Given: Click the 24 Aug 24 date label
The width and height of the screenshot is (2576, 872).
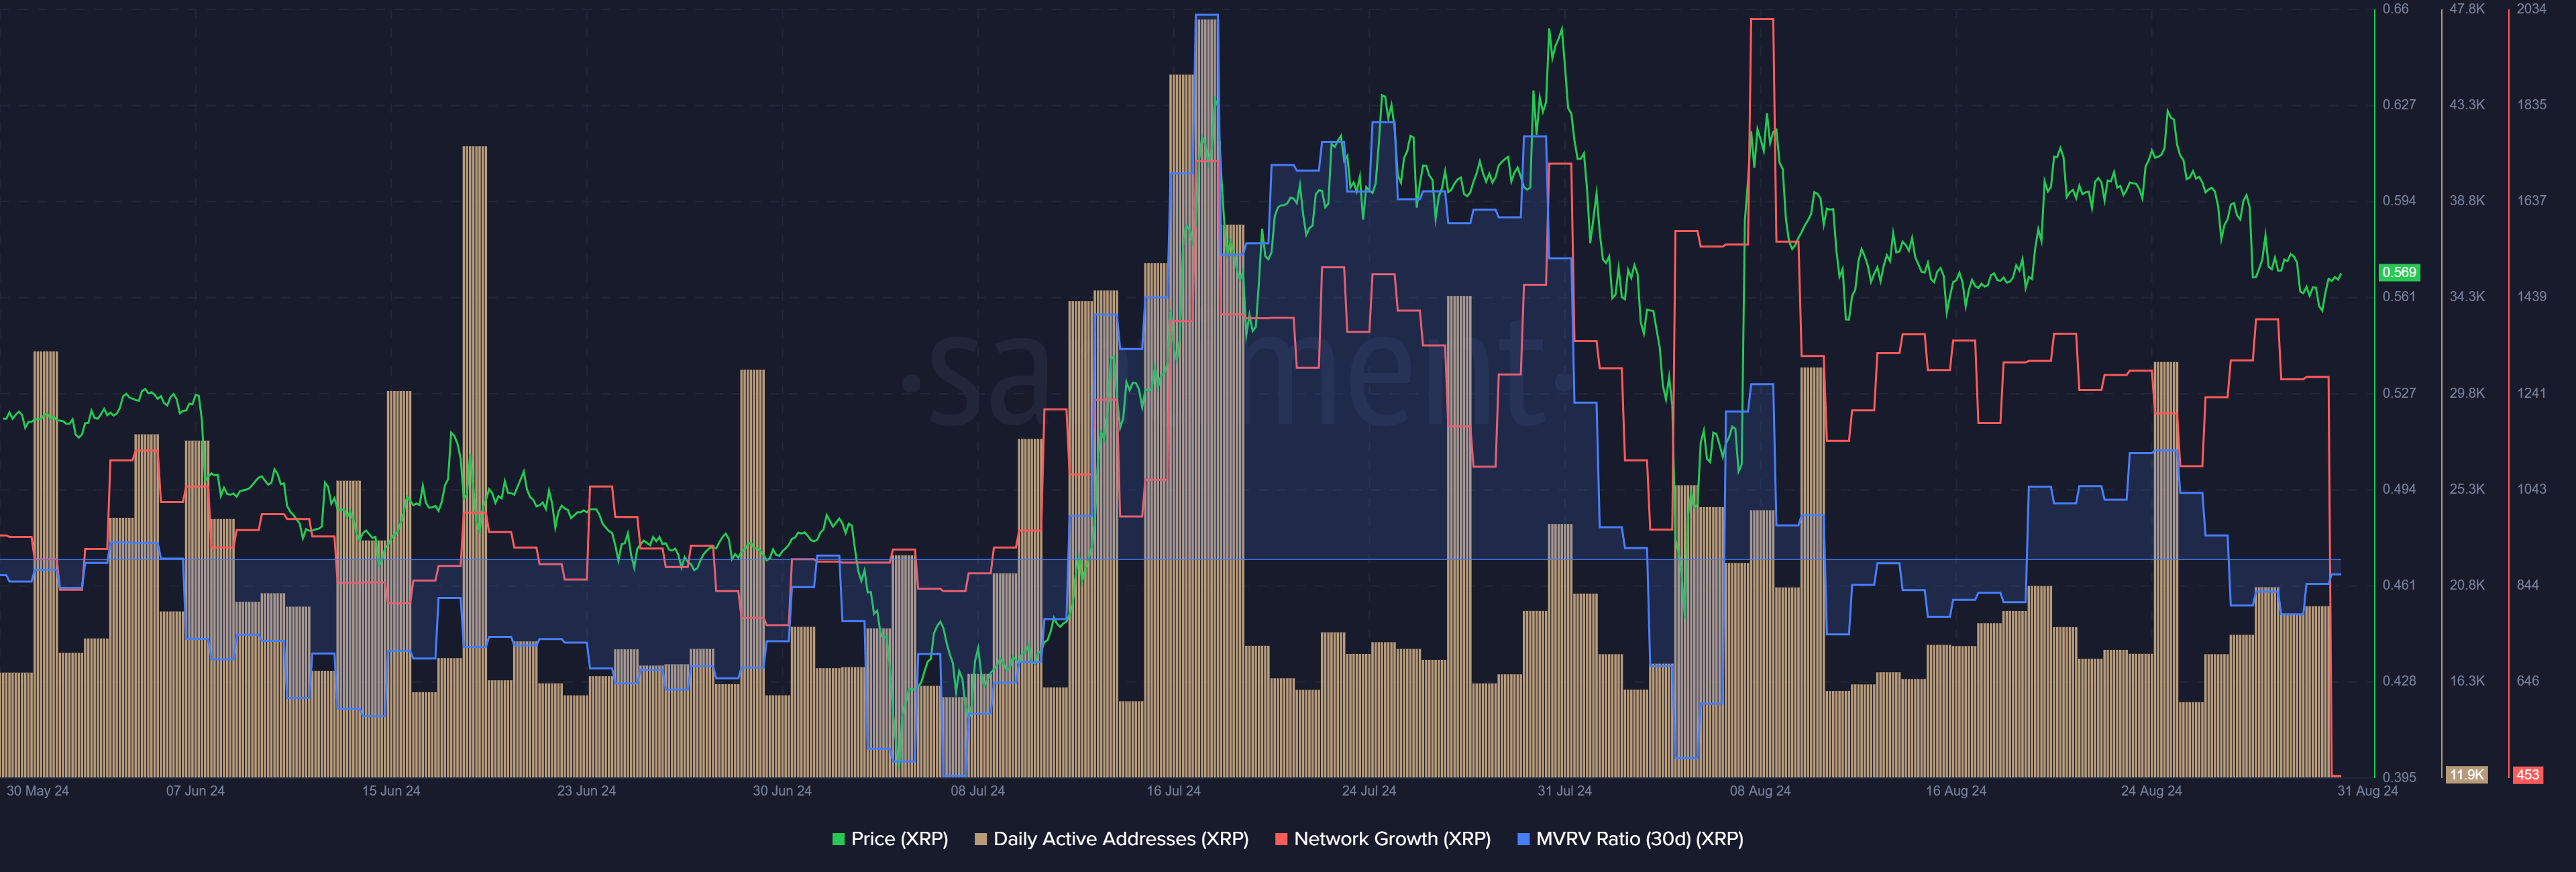Looking at the screenshot, I should (x=2151, y=791).
